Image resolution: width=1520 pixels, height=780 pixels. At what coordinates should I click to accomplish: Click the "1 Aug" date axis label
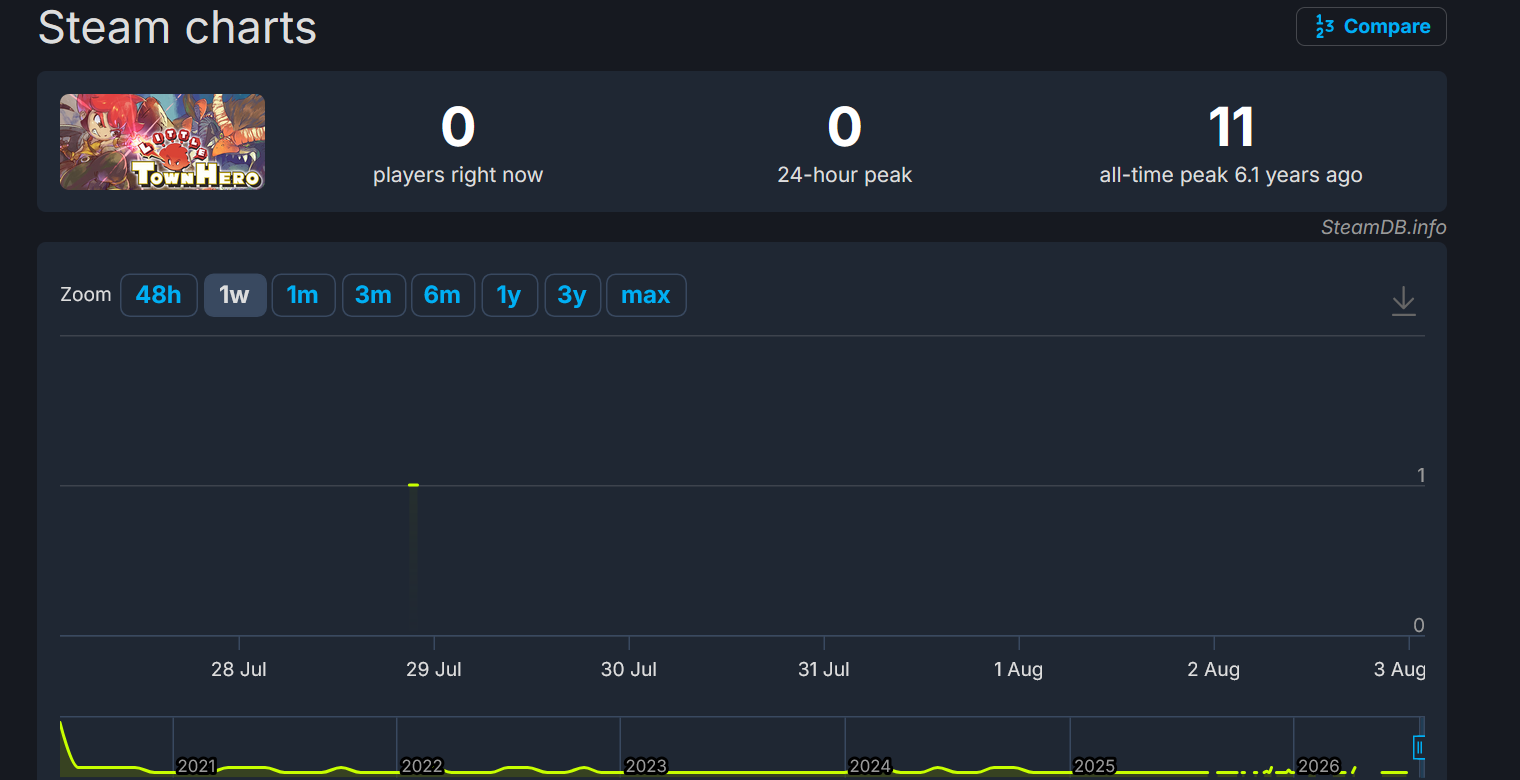[x=1019, y=669]
